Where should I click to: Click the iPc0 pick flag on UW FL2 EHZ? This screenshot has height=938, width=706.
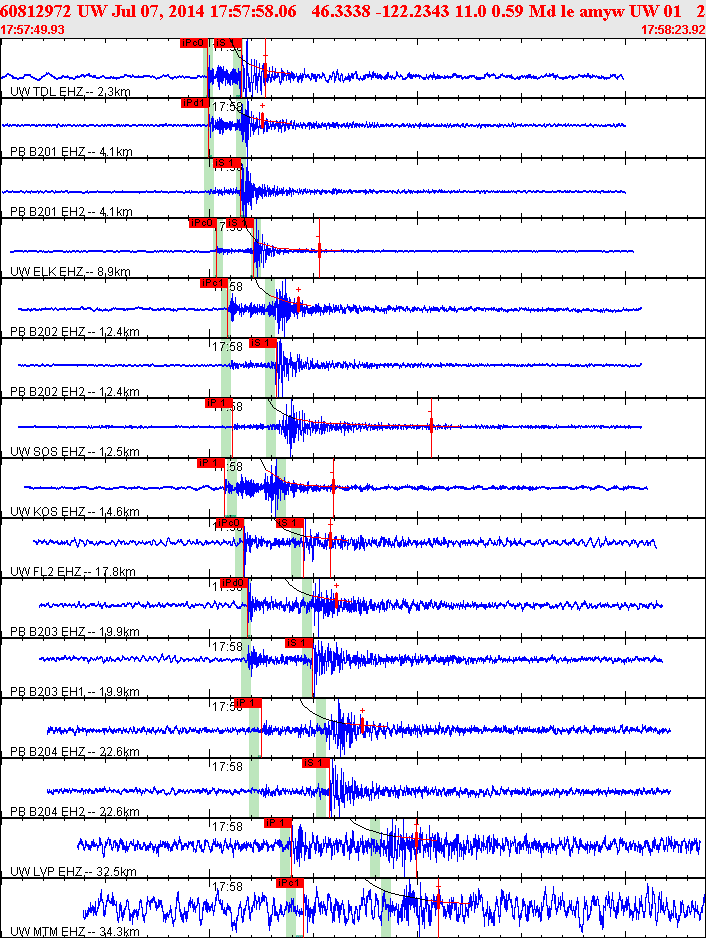coord(229,523)
